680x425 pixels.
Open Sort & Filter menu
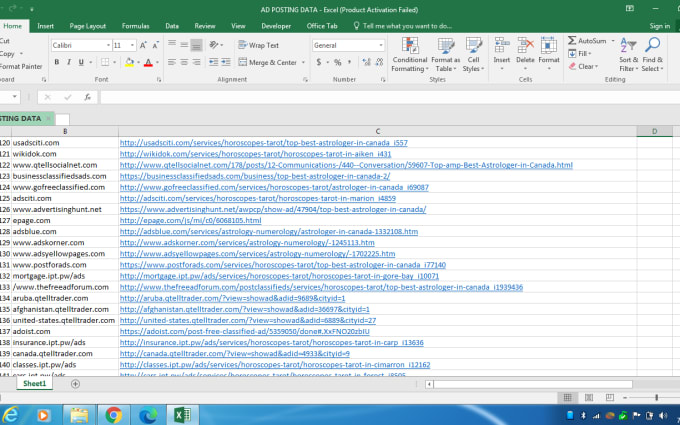[628, 55]
